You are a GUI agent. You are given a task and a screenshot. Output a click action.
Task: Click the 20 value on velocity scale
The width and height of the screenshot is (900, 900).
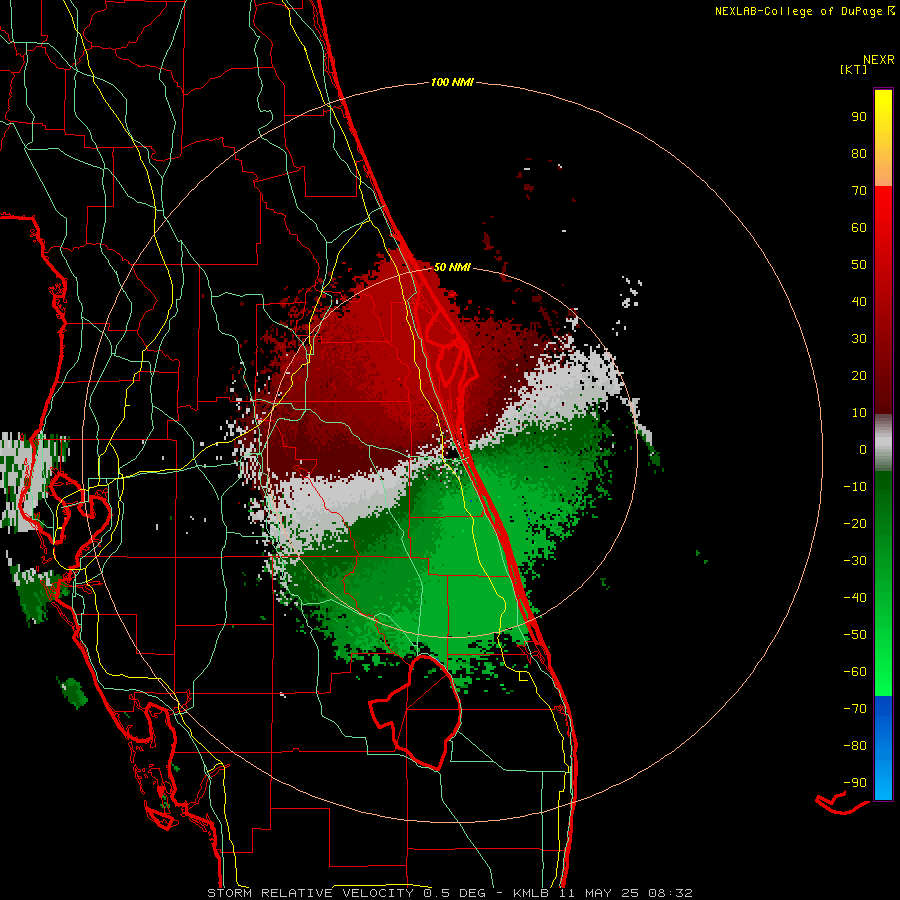[x=859, y=376]
